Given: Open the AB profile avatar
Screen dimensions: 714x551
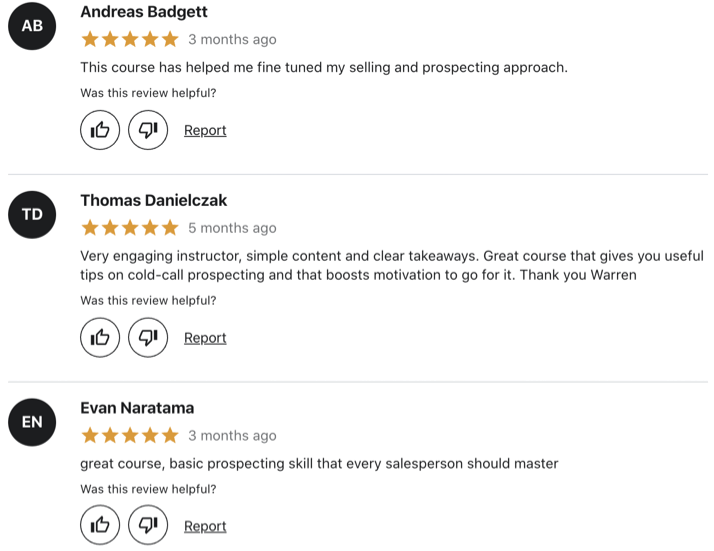Looking at the screenshot, I should click(x=32, y=26).
